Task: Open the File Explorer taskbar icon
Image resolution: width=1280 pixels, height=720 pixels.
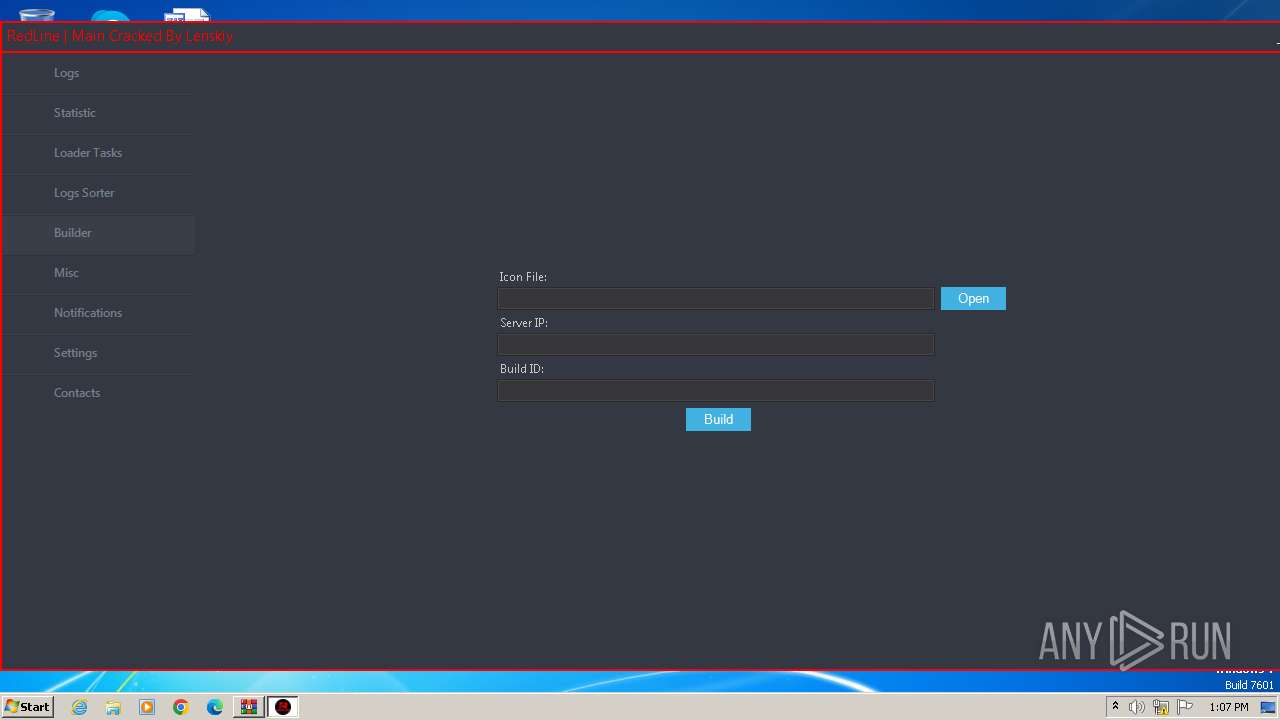Action: click(113, 707)
